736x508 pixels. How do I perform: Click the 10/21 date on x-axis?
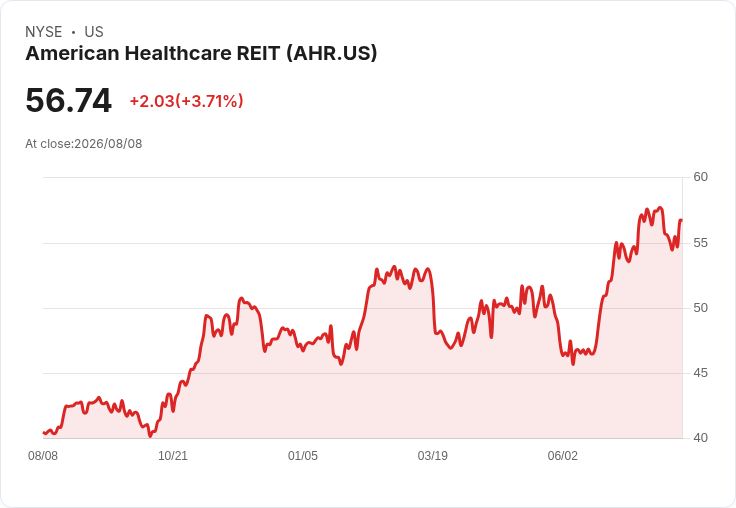[x=173, y=456]
